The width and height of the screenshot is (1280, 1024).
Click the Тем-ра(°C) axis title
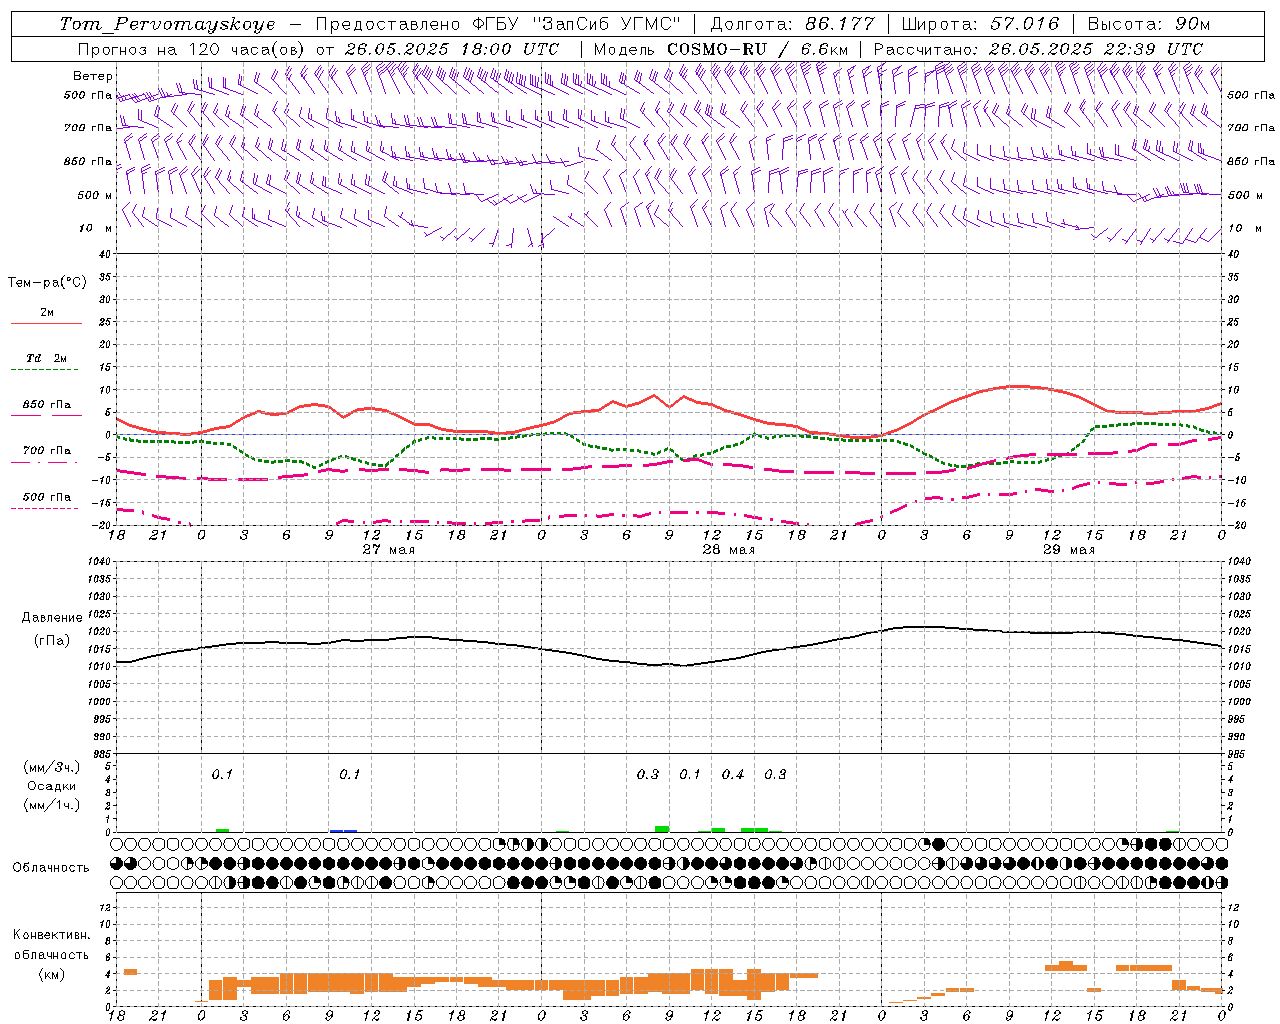tap(47, 283)
